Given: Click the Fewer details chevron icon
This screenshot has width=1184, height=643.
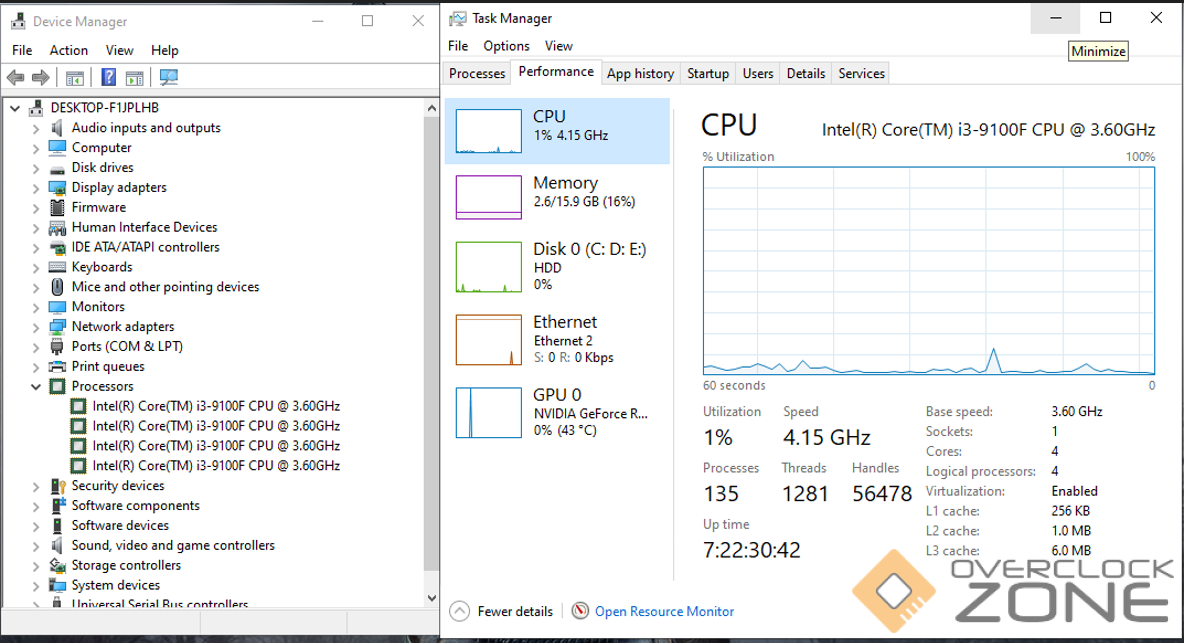Looking at the screenshot, I should [x=460, y=611].
